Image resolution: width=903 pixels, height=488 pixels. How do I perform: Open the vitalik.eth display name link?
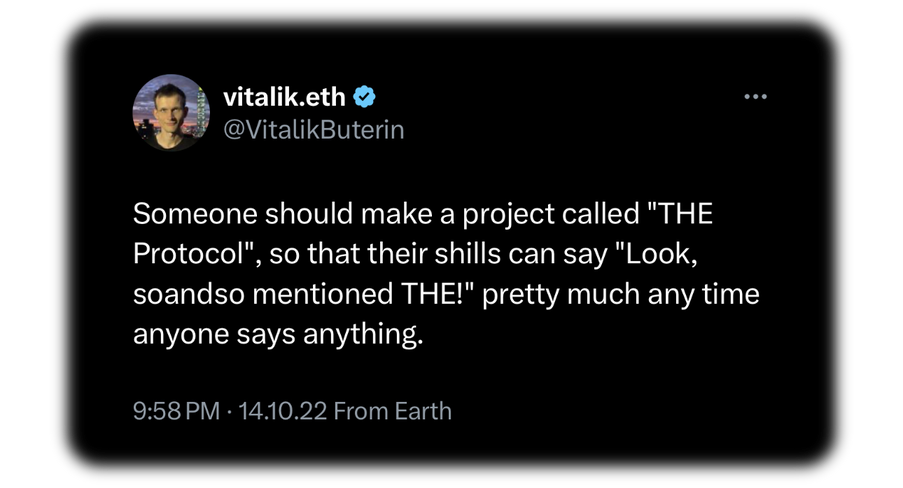point(283,97)
